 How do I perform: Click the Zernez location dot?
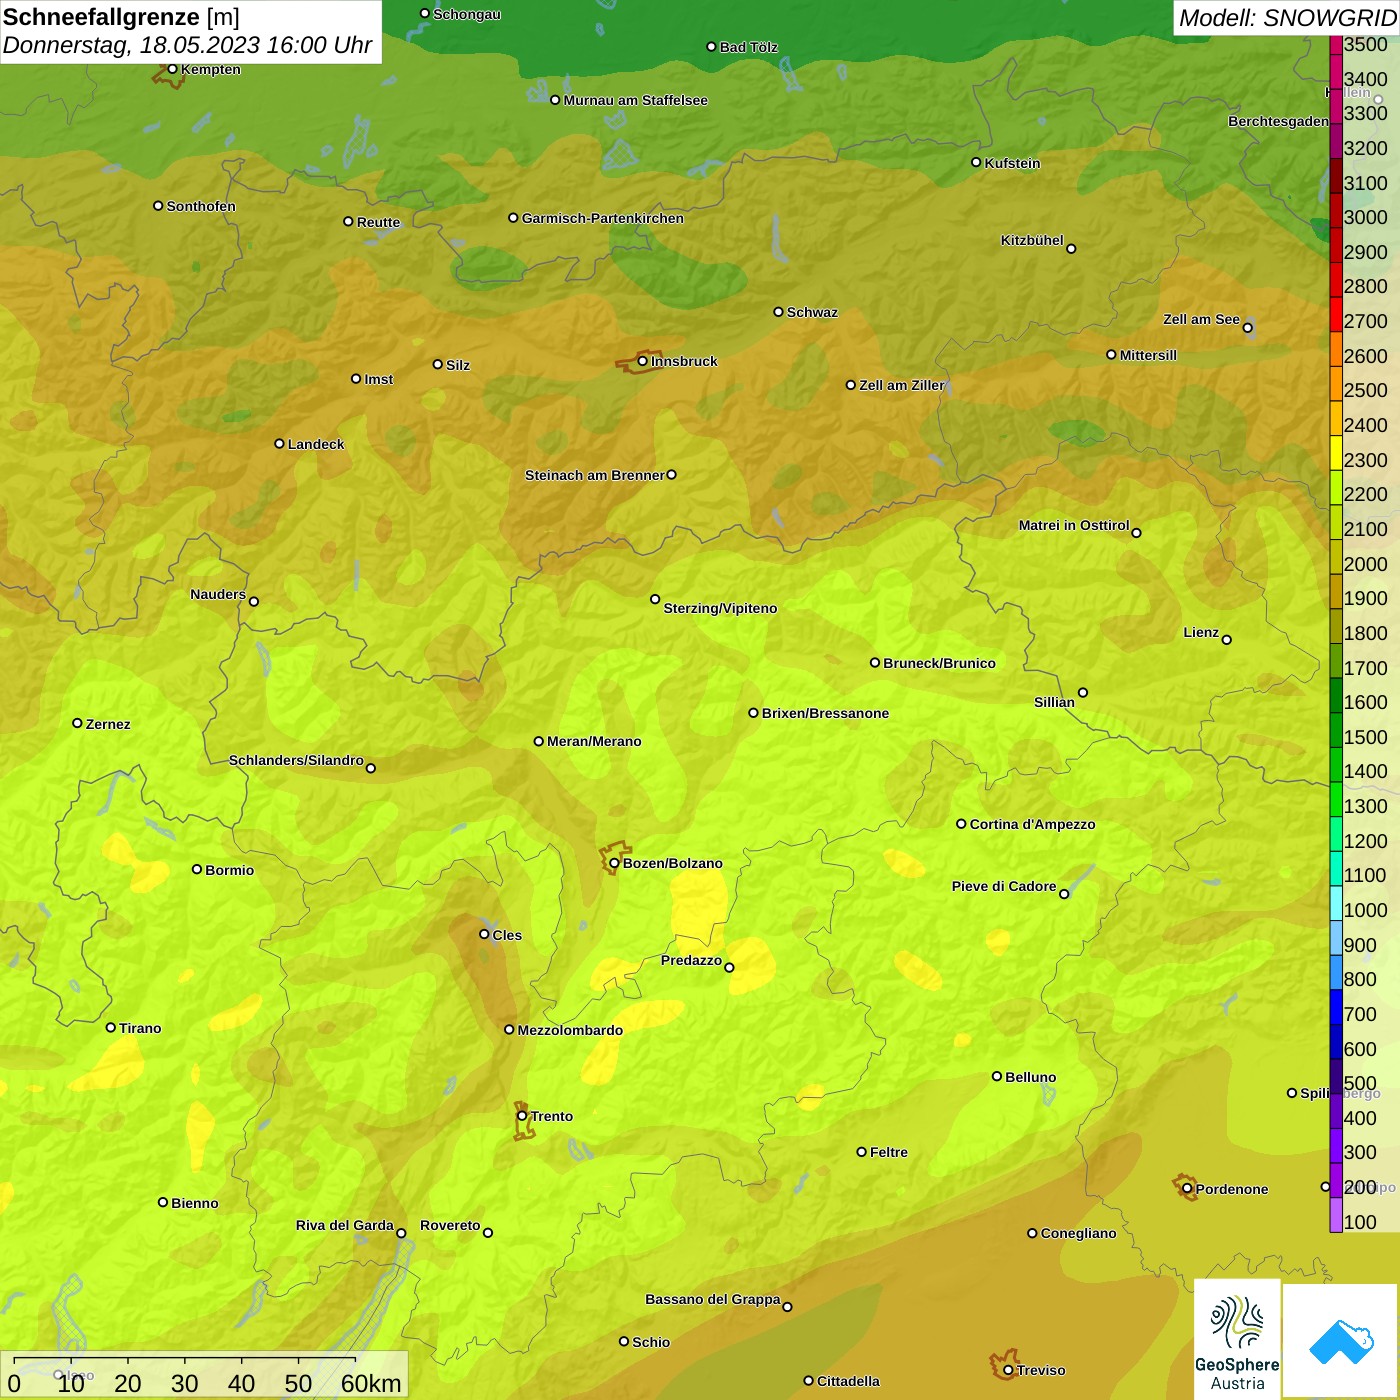(77, 723)
